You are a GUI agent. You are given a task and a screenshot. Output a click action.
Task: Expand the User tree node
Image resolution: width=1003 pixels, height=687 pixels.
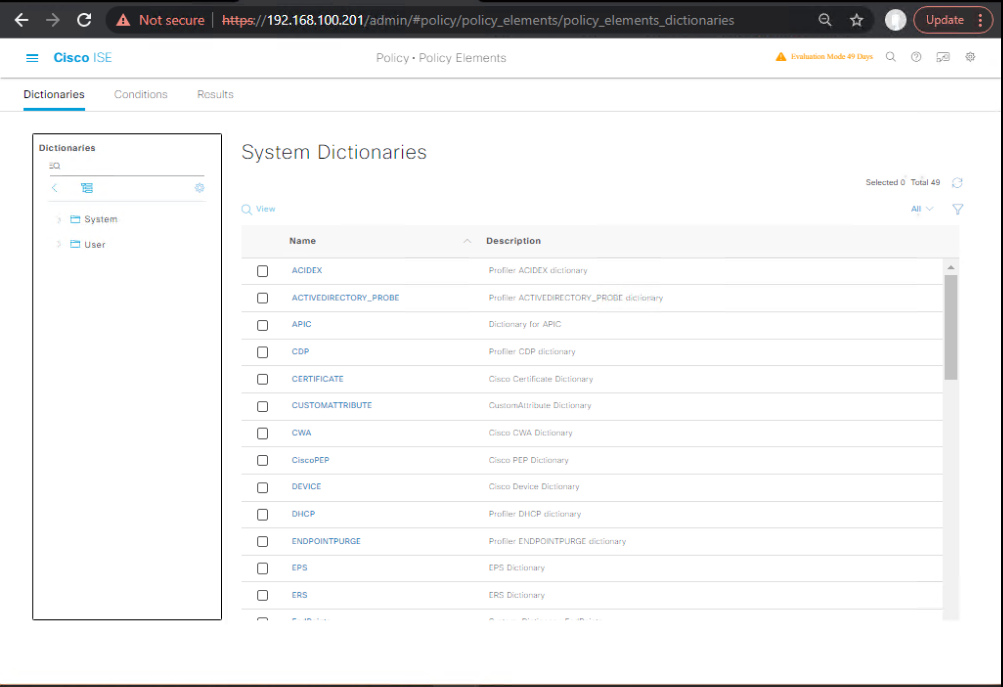[x=58, y=244]
